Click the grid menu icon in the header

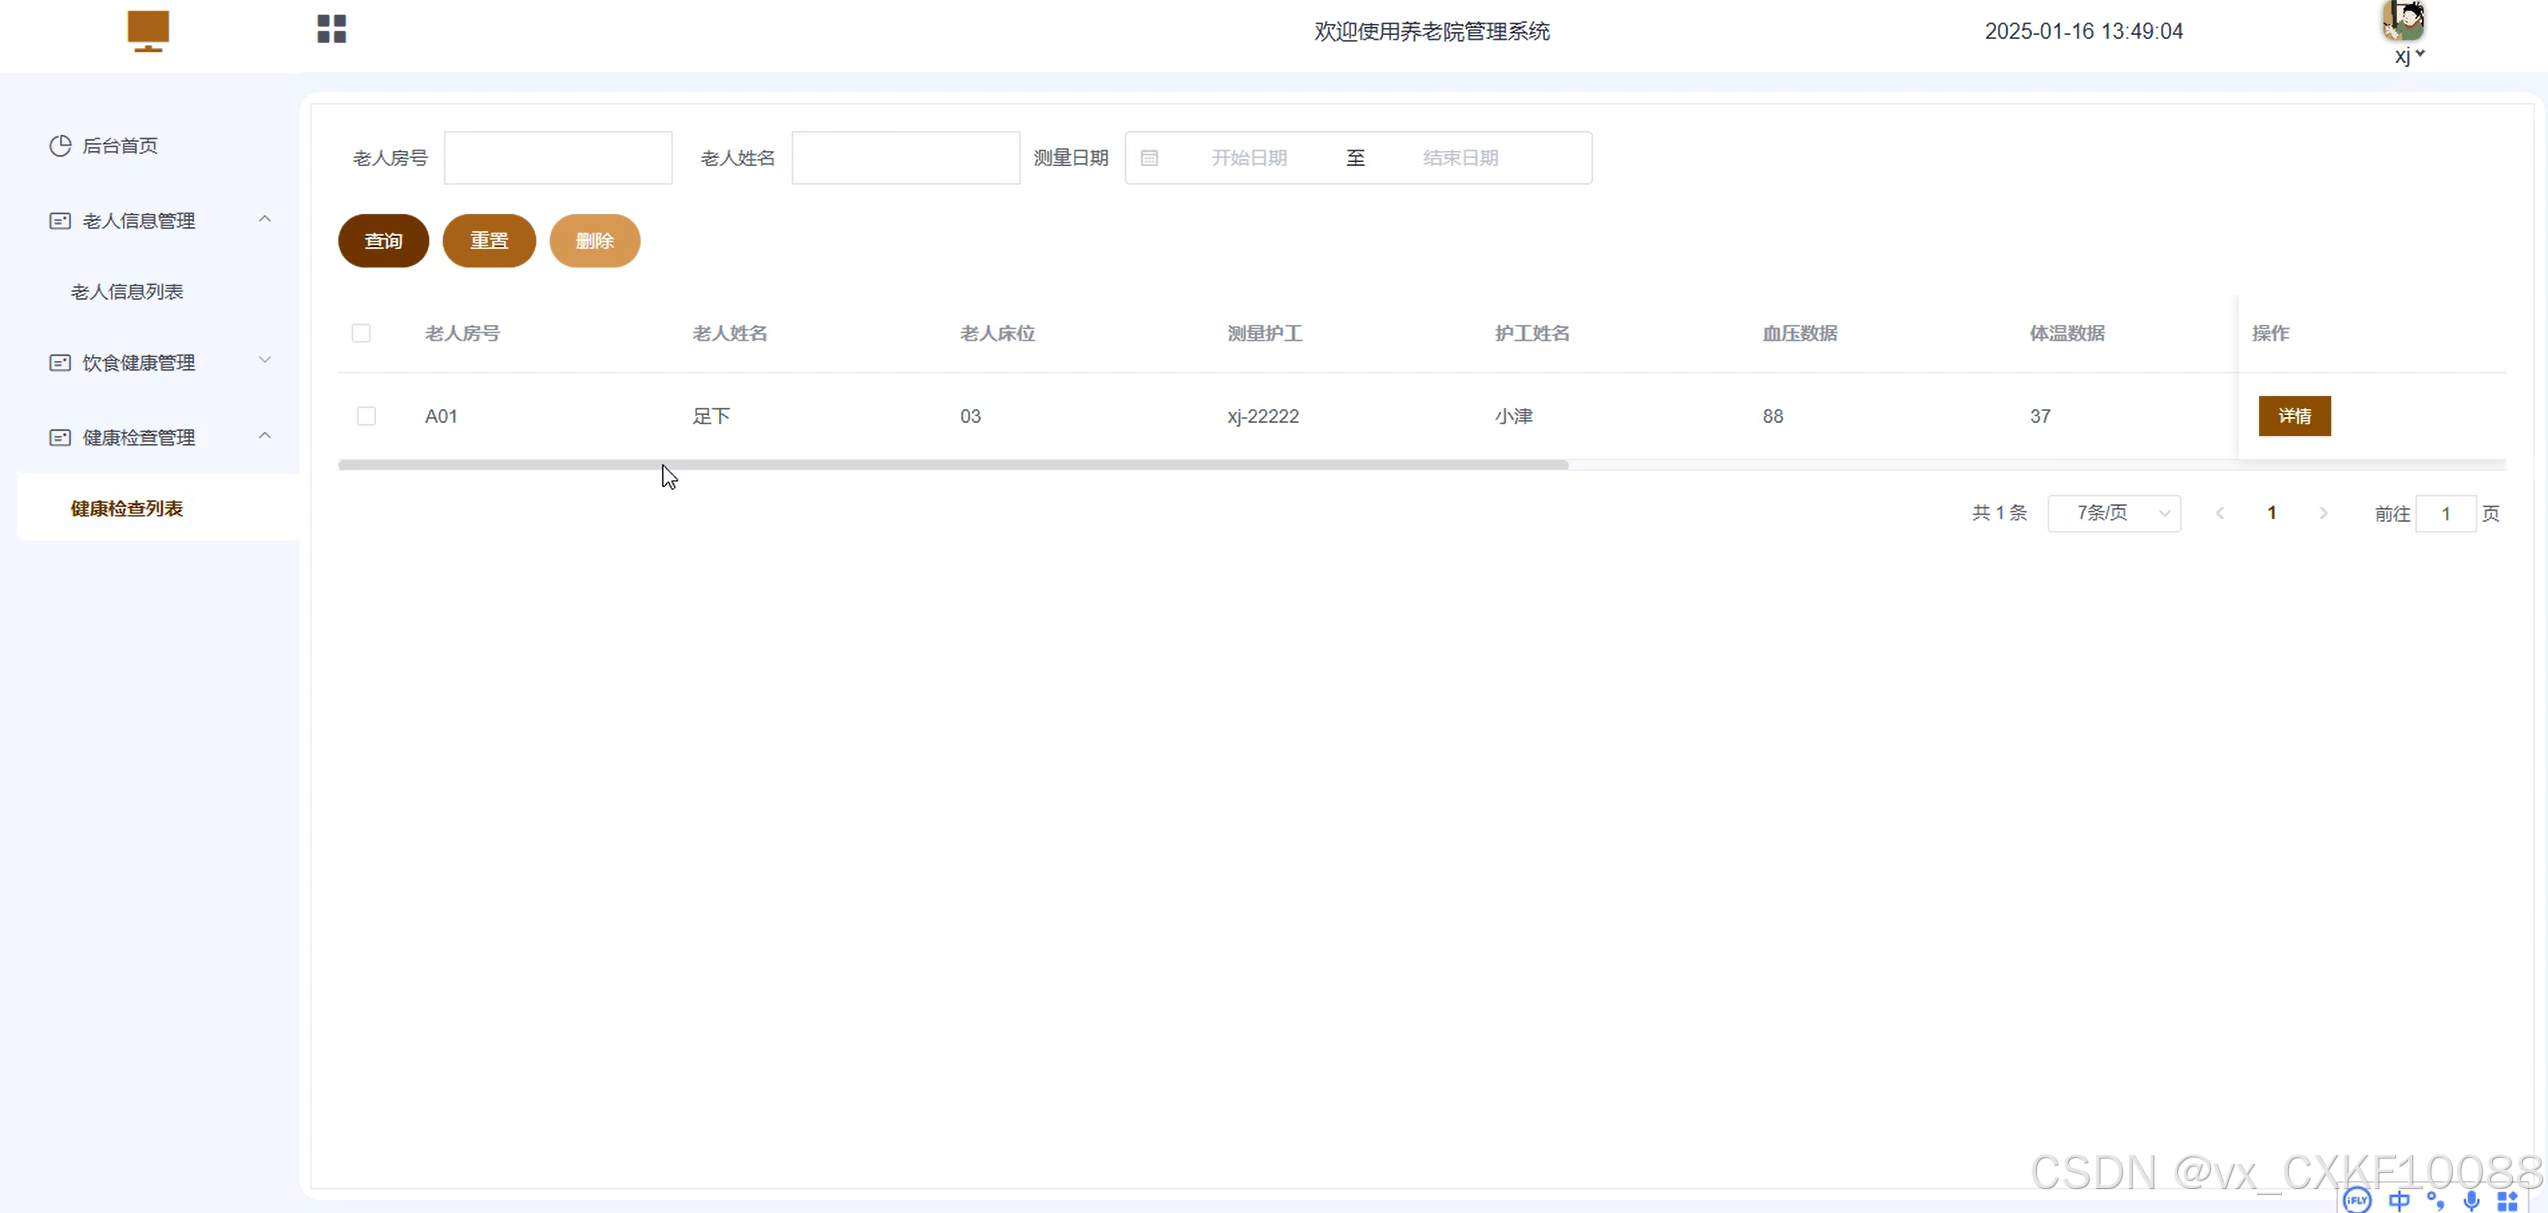pos(331,29)
